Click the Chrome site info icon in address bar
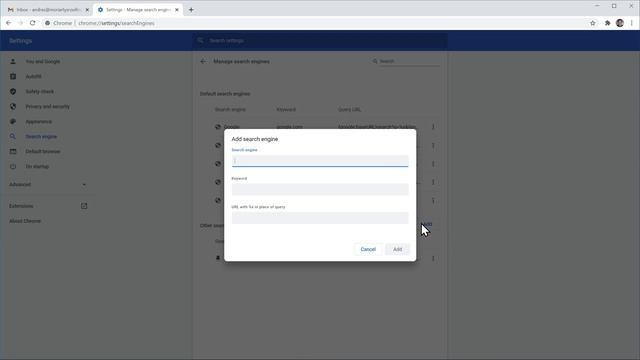 point(47,23)
